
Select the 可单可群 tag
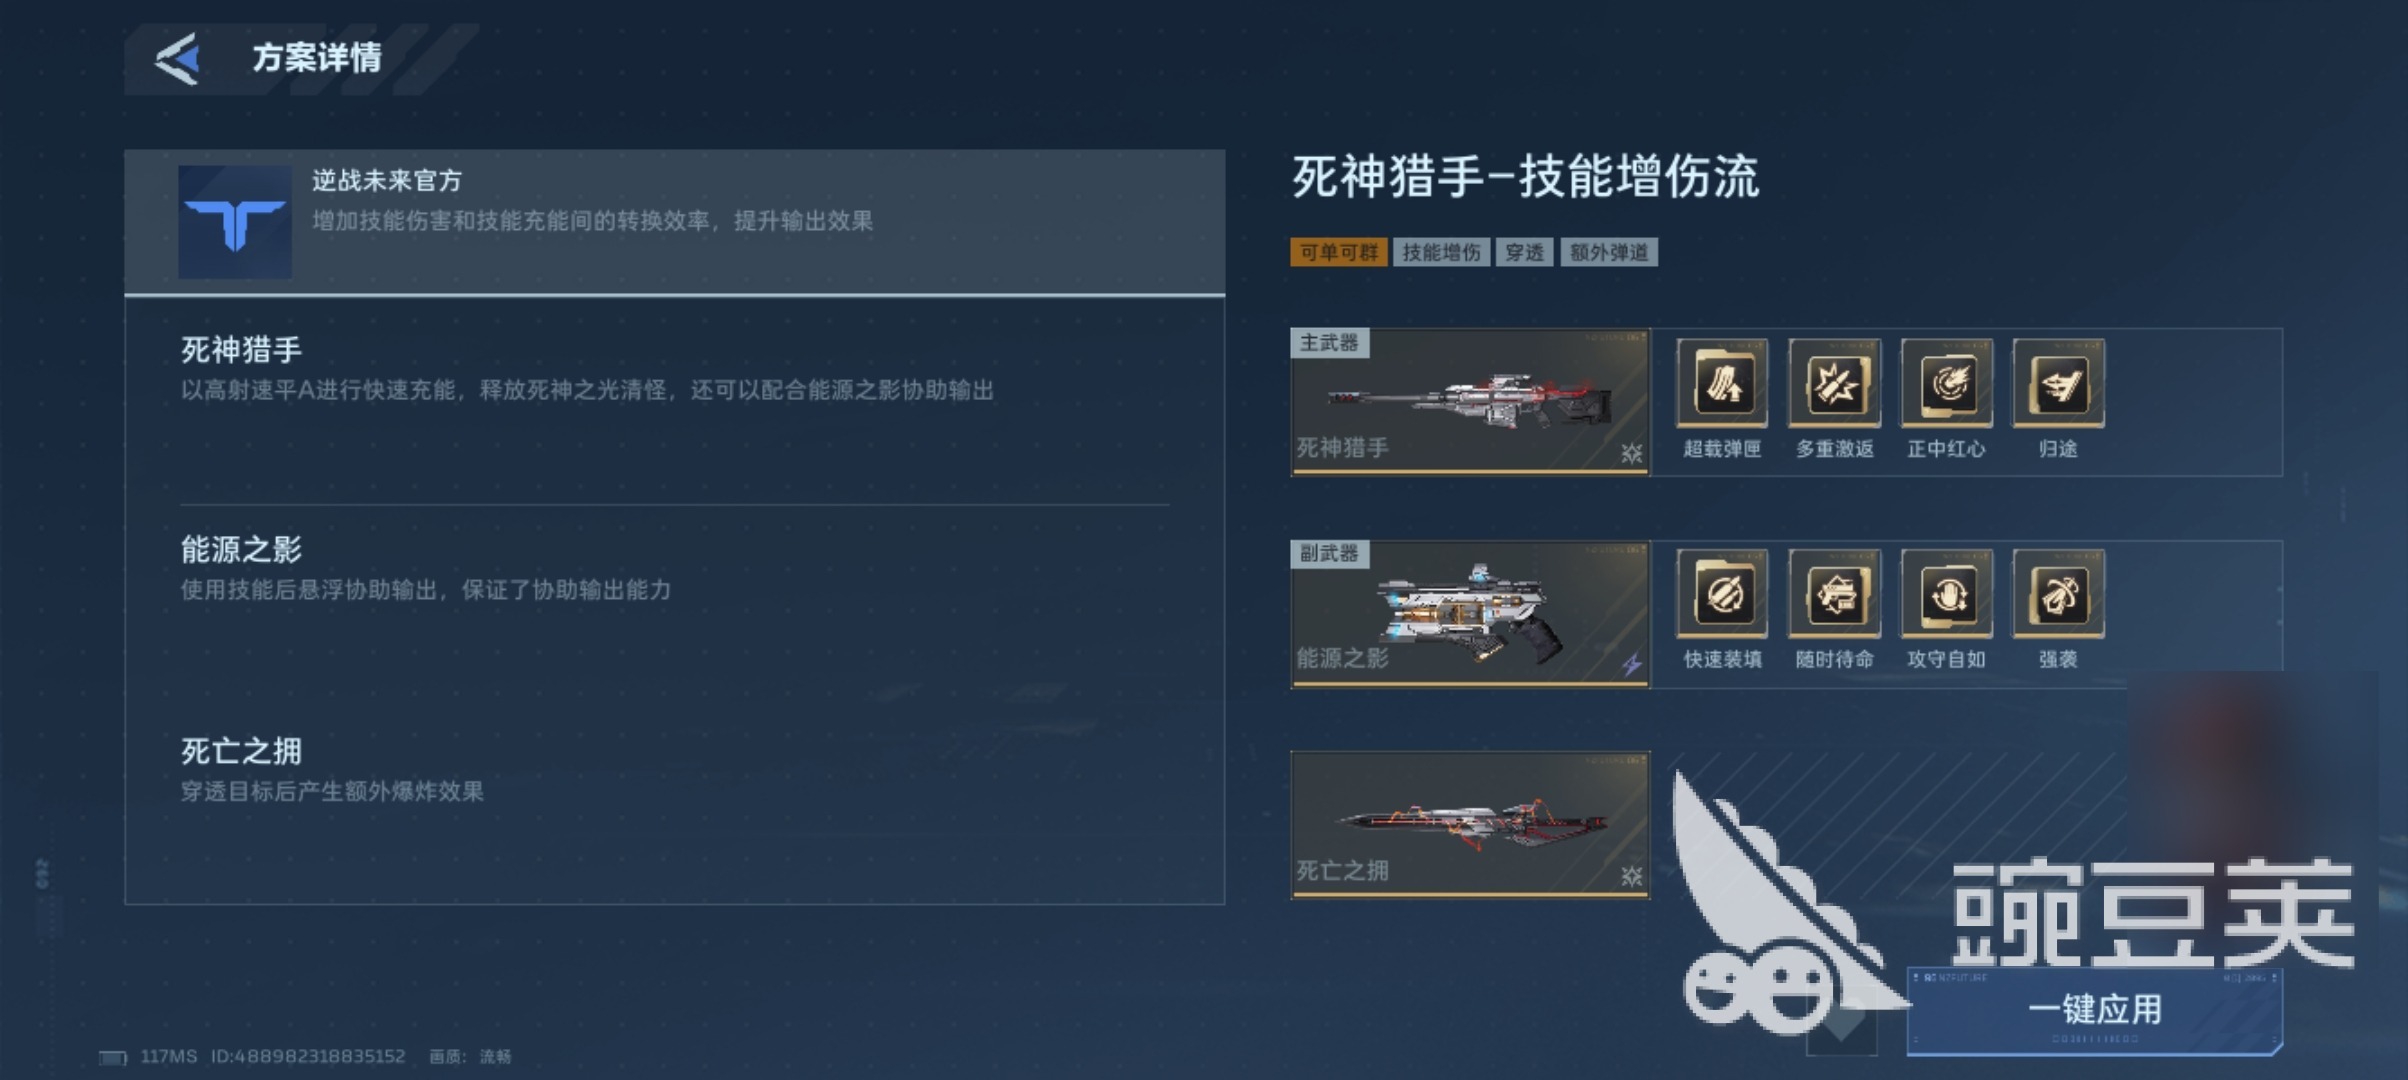[x=1339, y=252]
